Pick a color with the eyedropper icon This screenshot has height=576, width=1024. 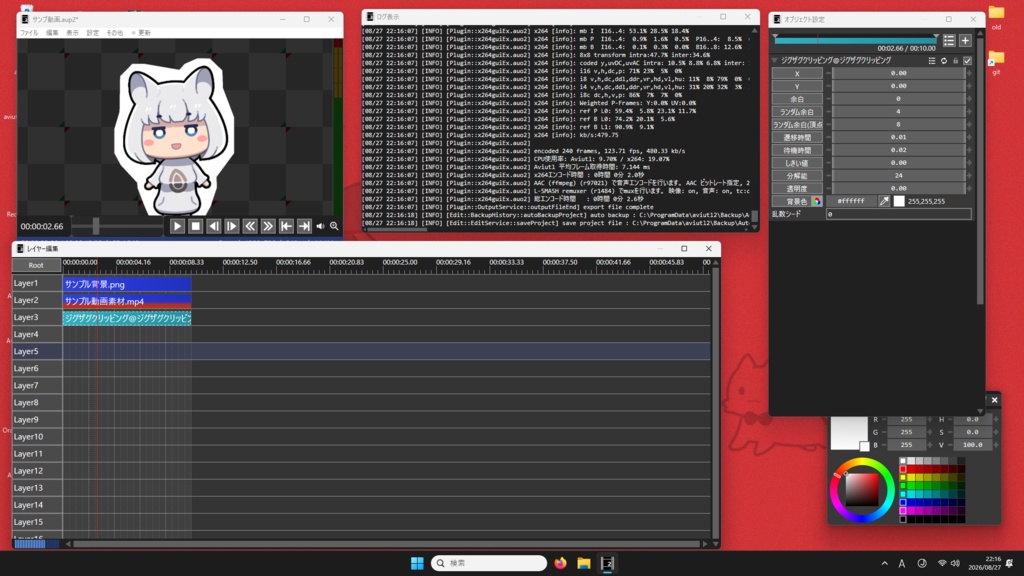(x=884, y=201)
